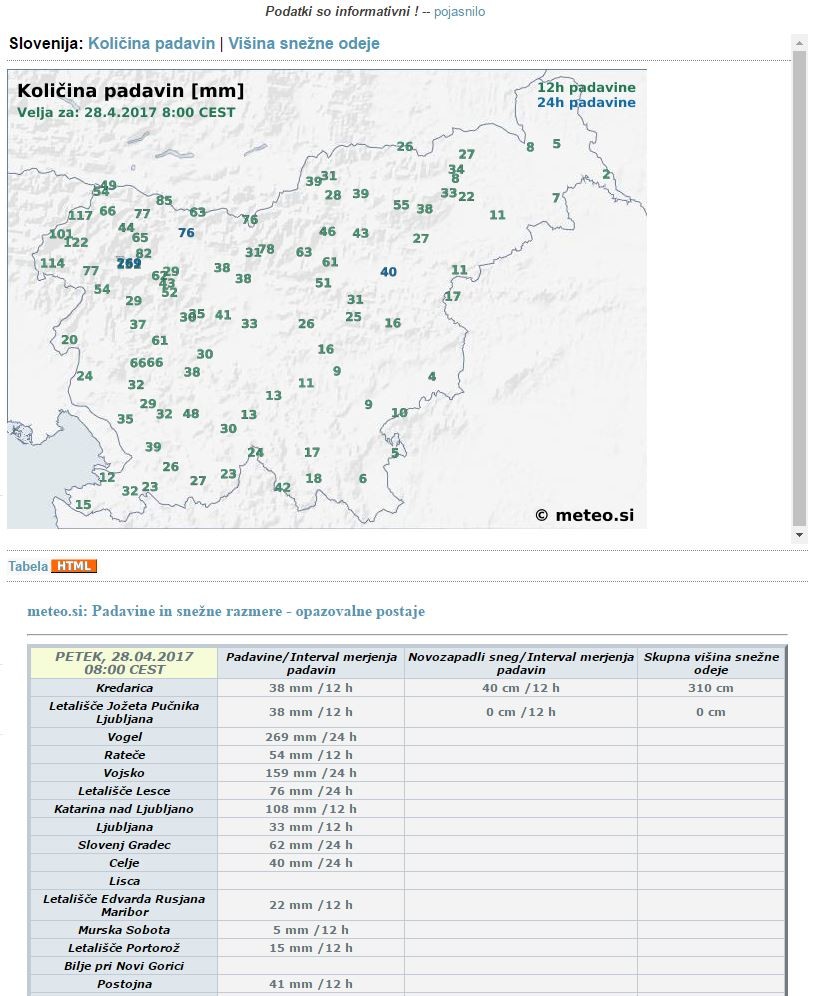This screenshot has width=816, height=996.
Task: Click the vertical scrollbar thumb
Action: pos(799,288)
